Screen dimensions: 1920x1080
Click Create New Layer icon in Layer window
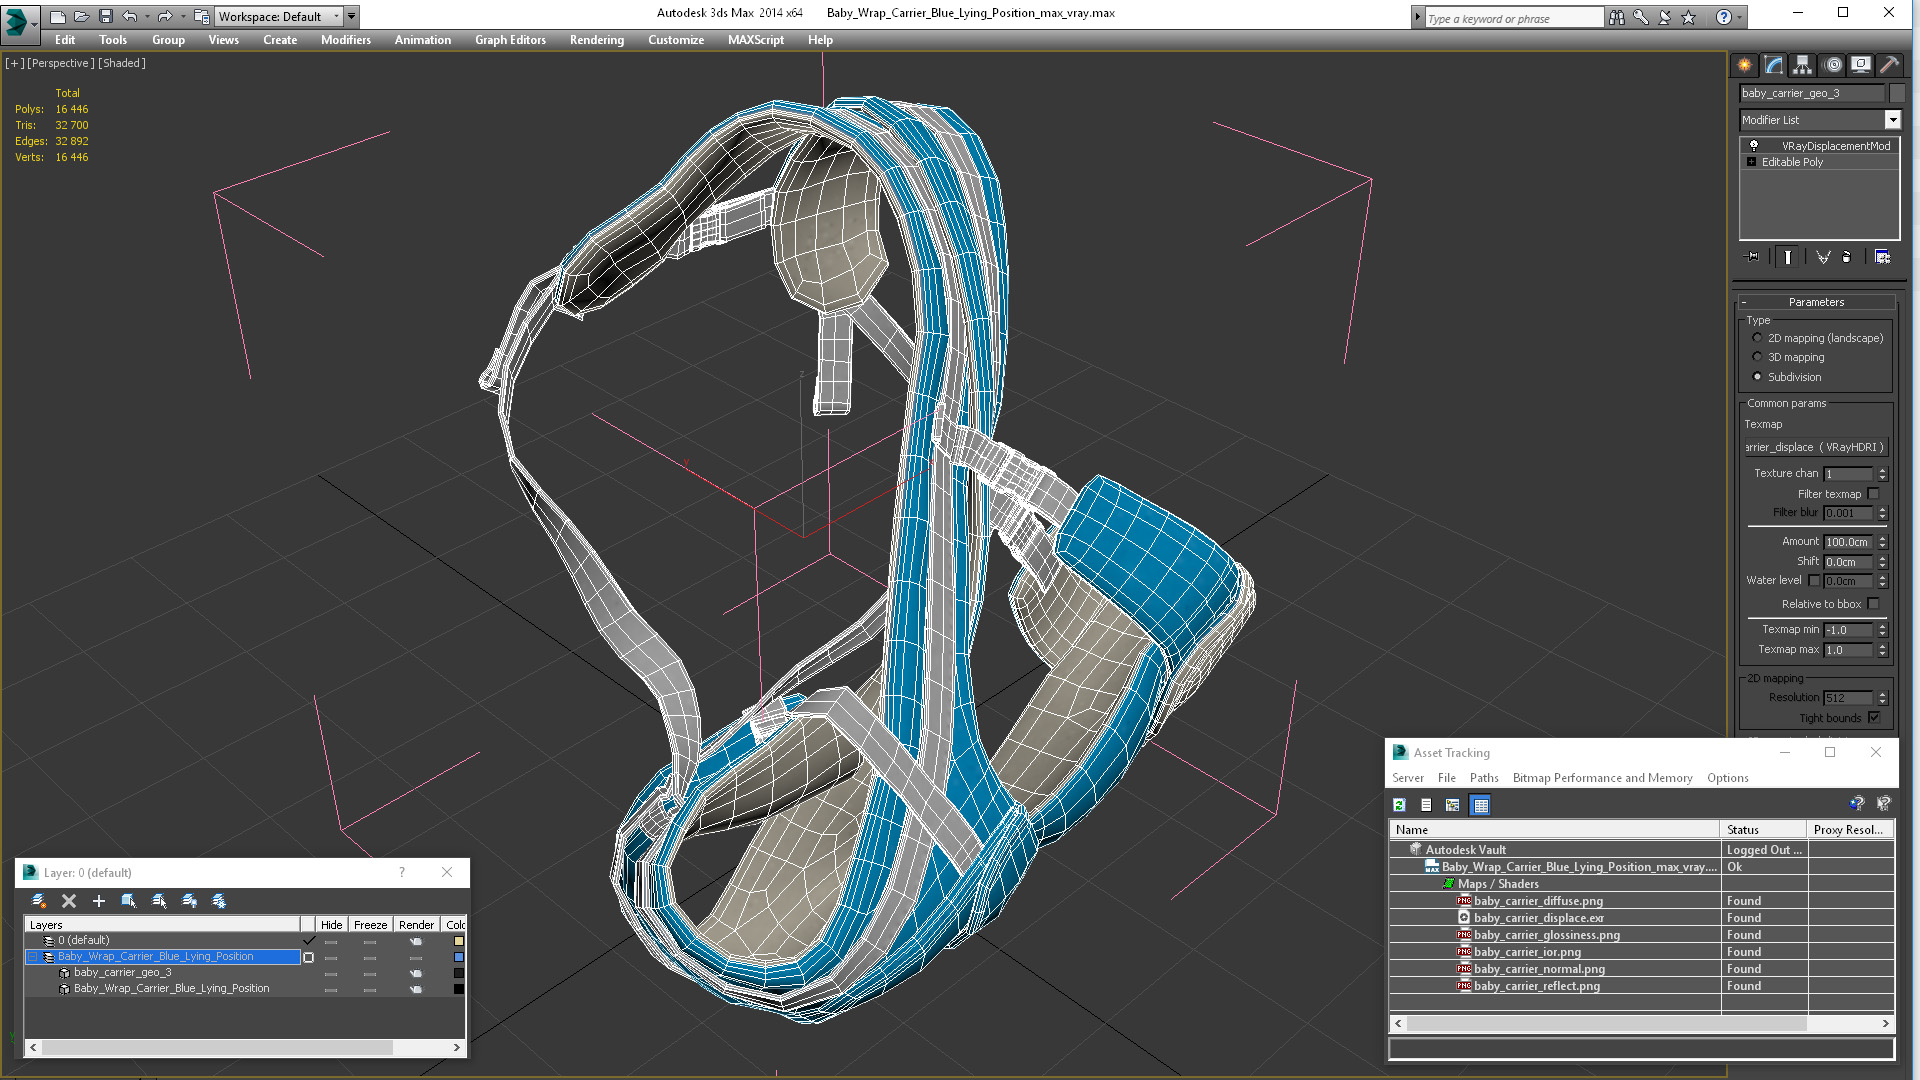[x=38, y=901]
